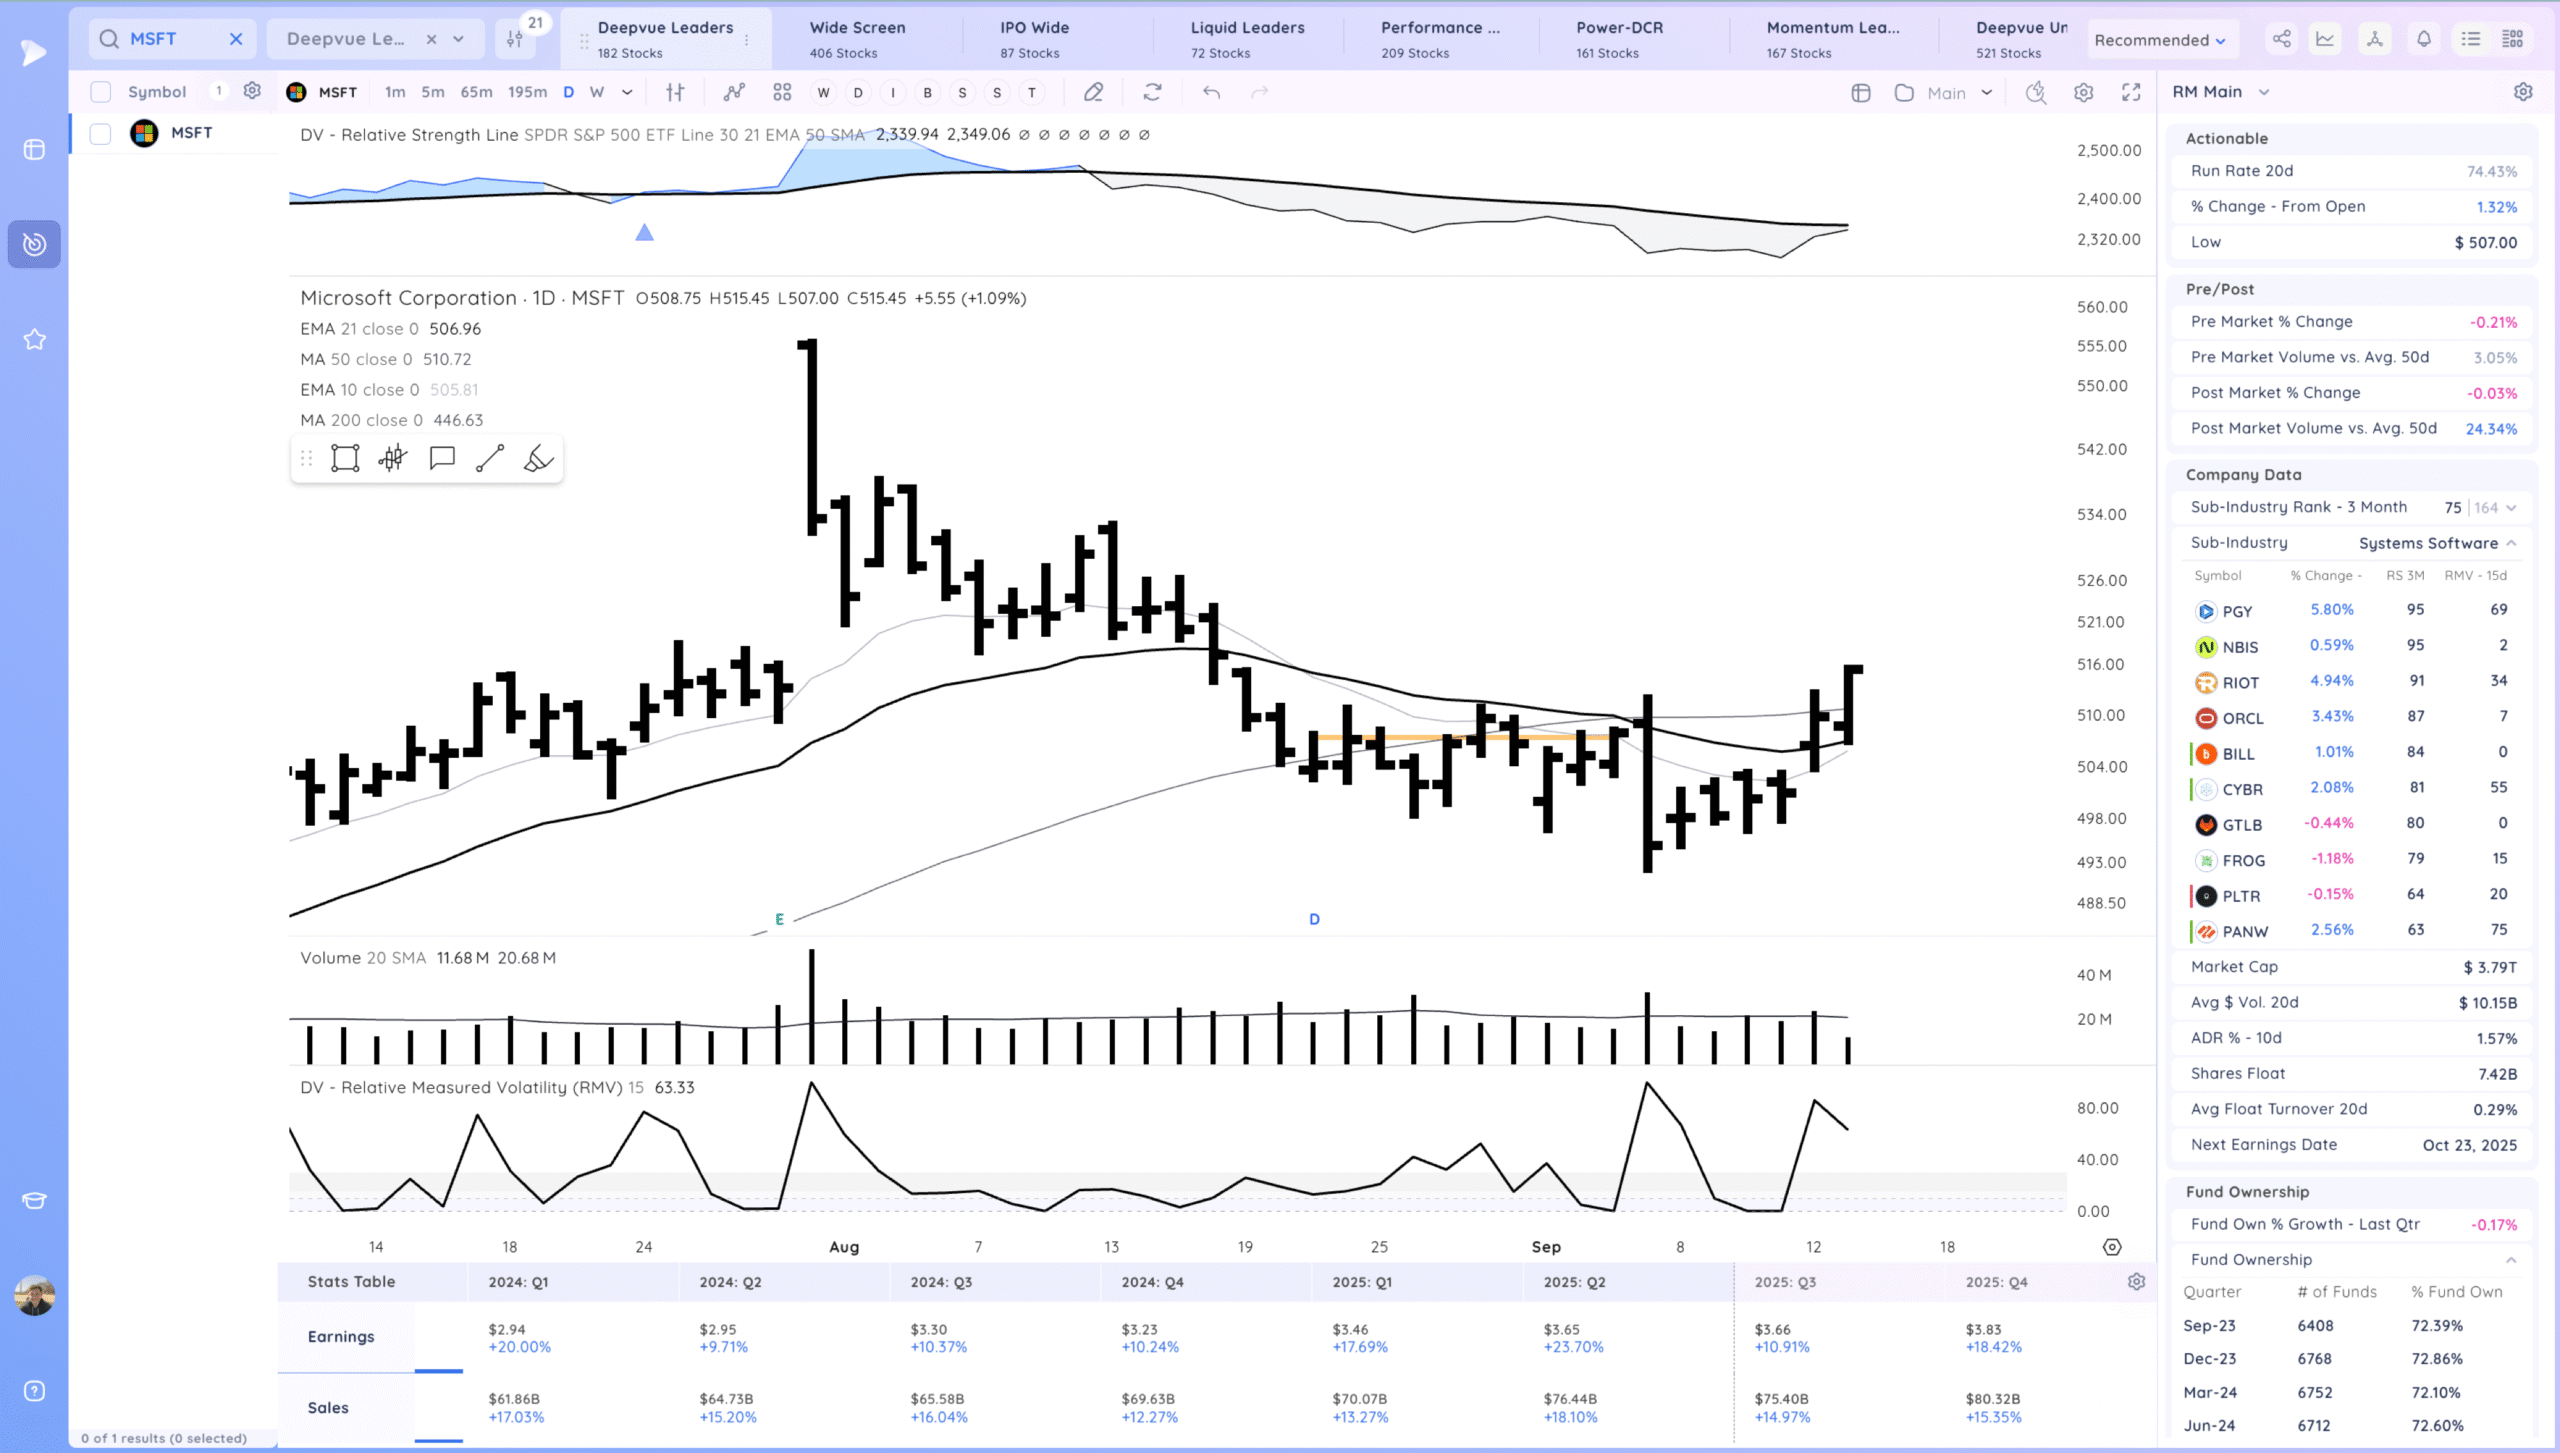Open Stats Table settings gear
2560x1453 pixels.
point(2136,1282)
